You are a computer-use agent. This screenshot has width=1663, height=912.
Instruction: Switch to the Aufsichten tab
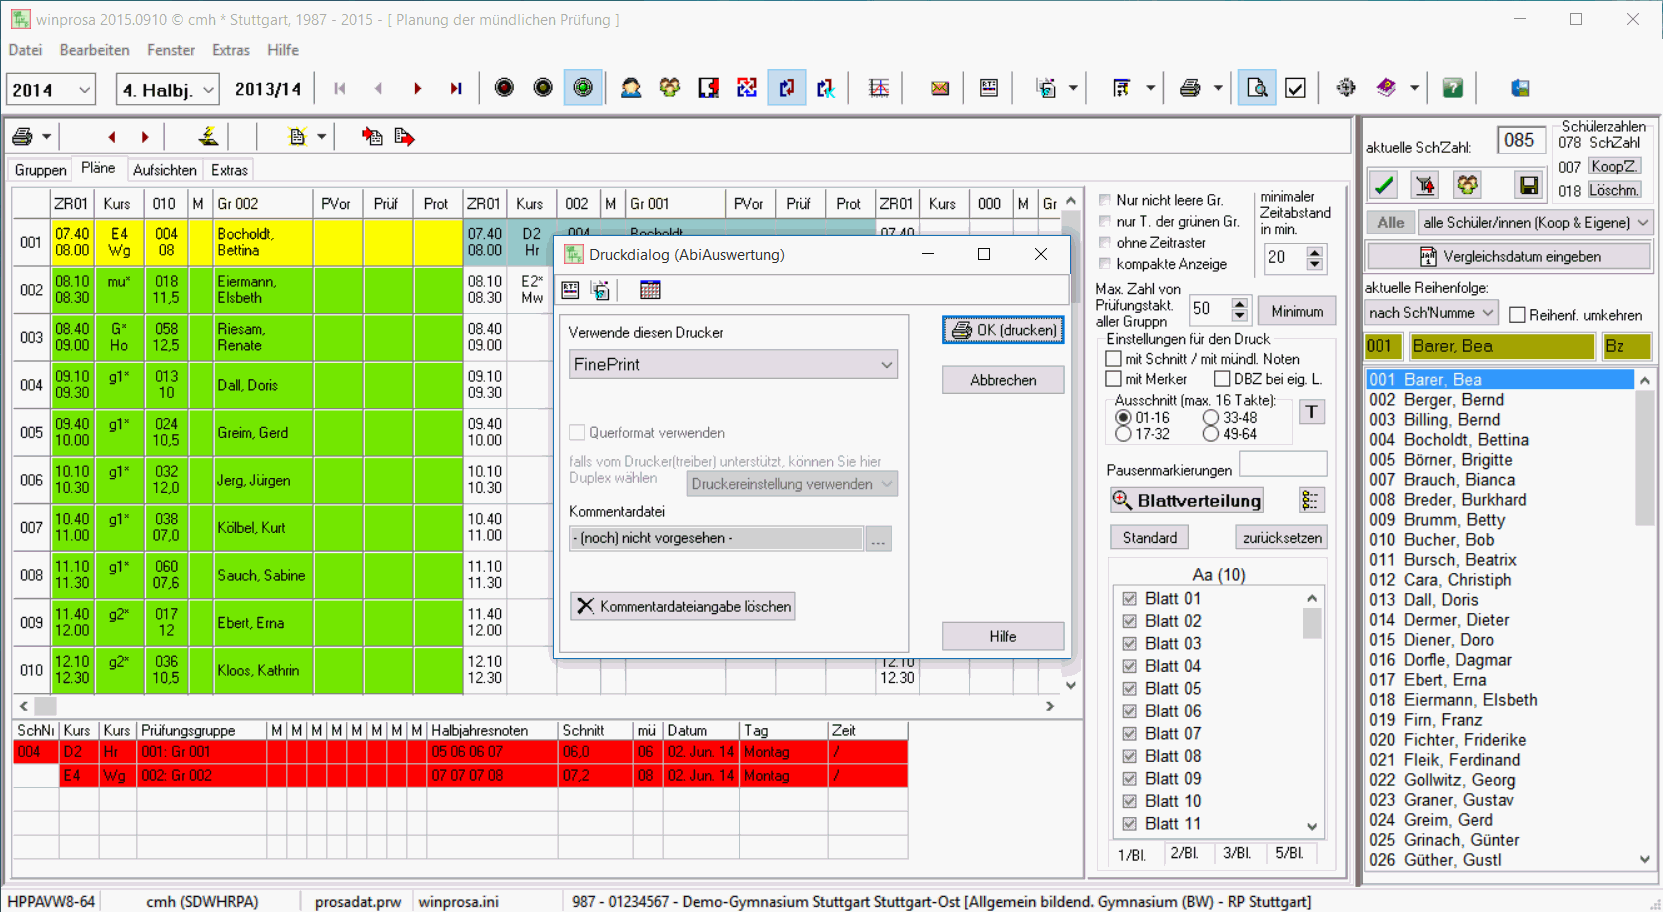[164, 170]
